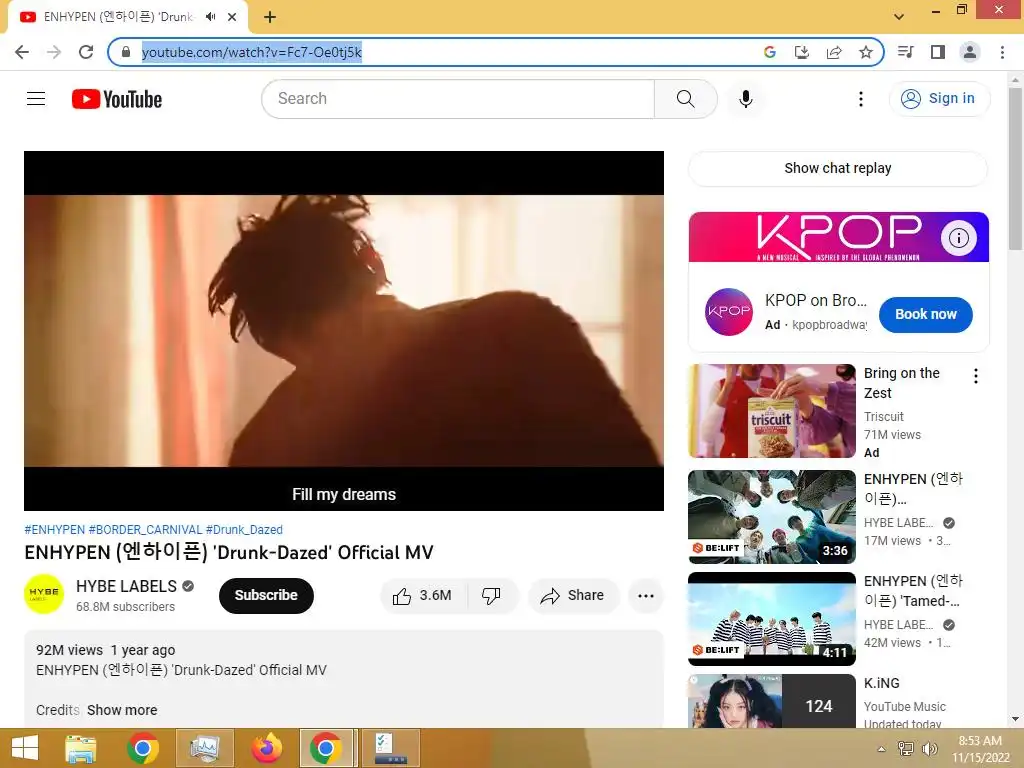Open the K.iNG playlist thumbnail

coord(772,701)
